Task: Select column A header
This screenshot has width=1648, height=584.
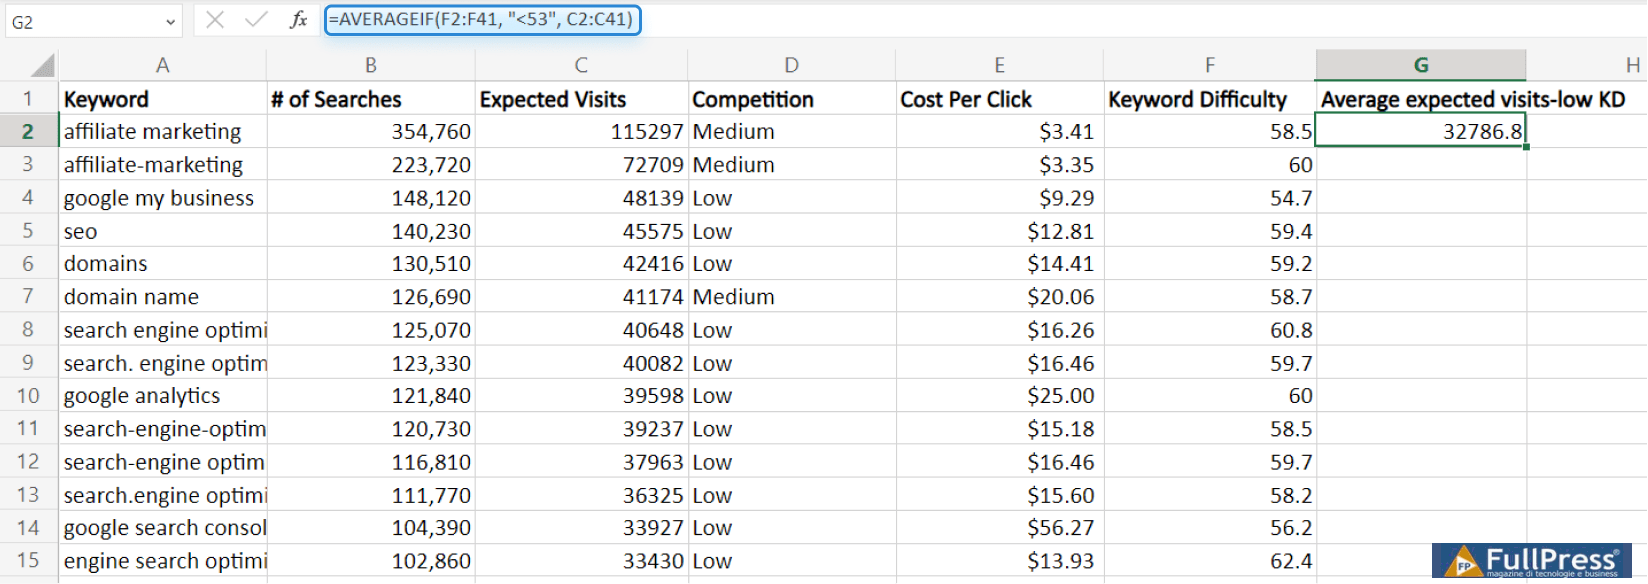Action: (162, 65)
